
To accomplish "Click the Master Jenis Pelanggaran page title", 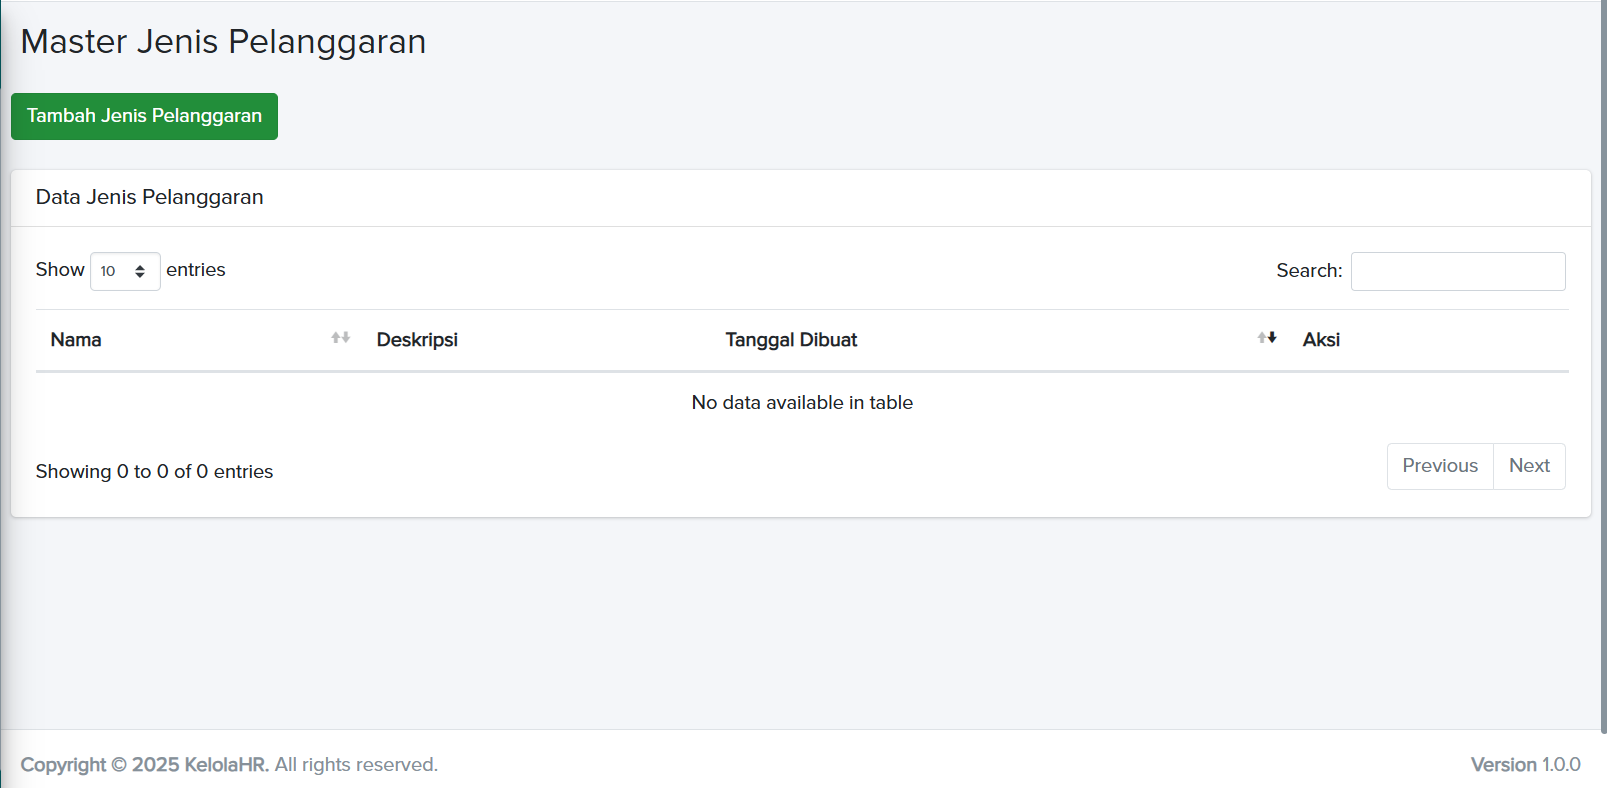I will (x=223, y=42).
